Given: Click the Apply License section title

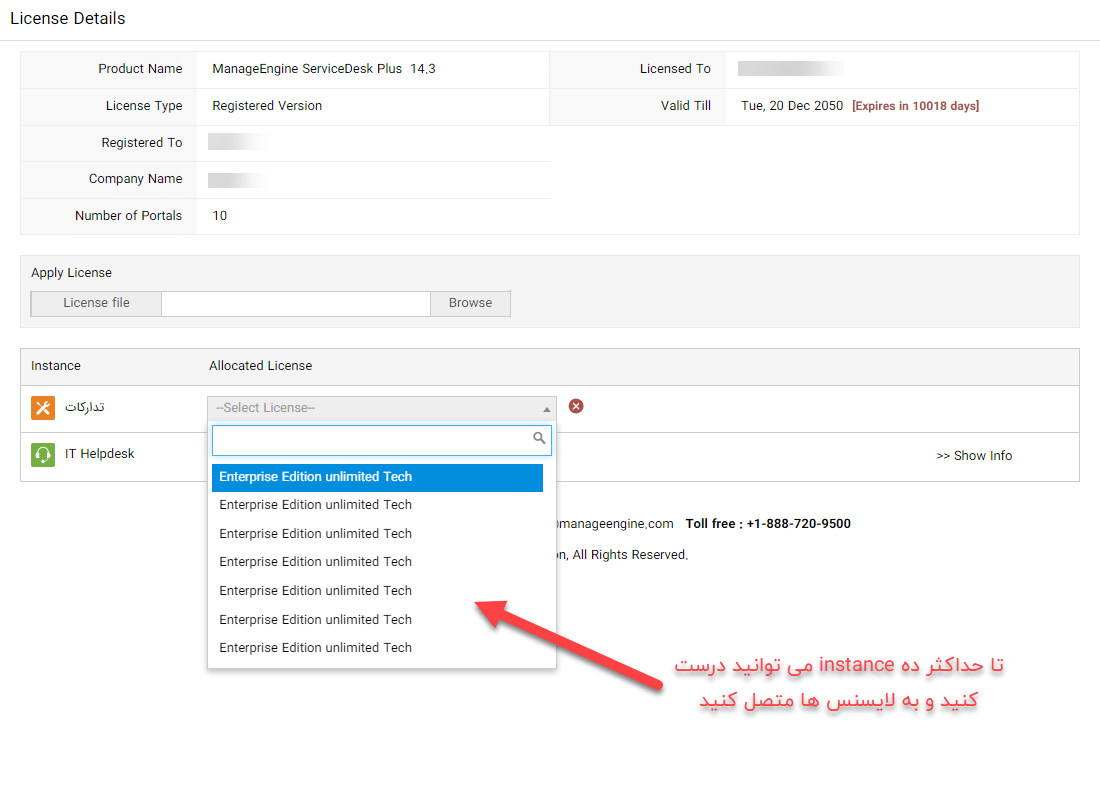Looking at the screenshot, I should [x=72, y=273].
